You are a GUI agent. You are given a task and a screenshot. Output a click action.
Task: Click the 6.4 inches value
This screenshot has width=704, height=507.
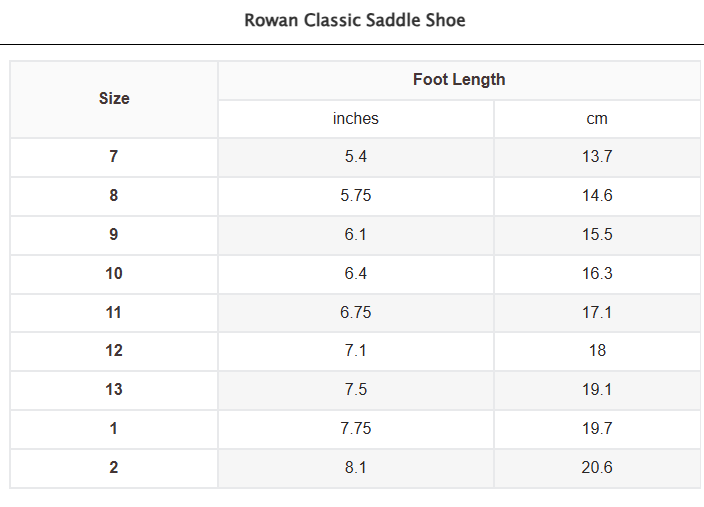coord(356,274)
